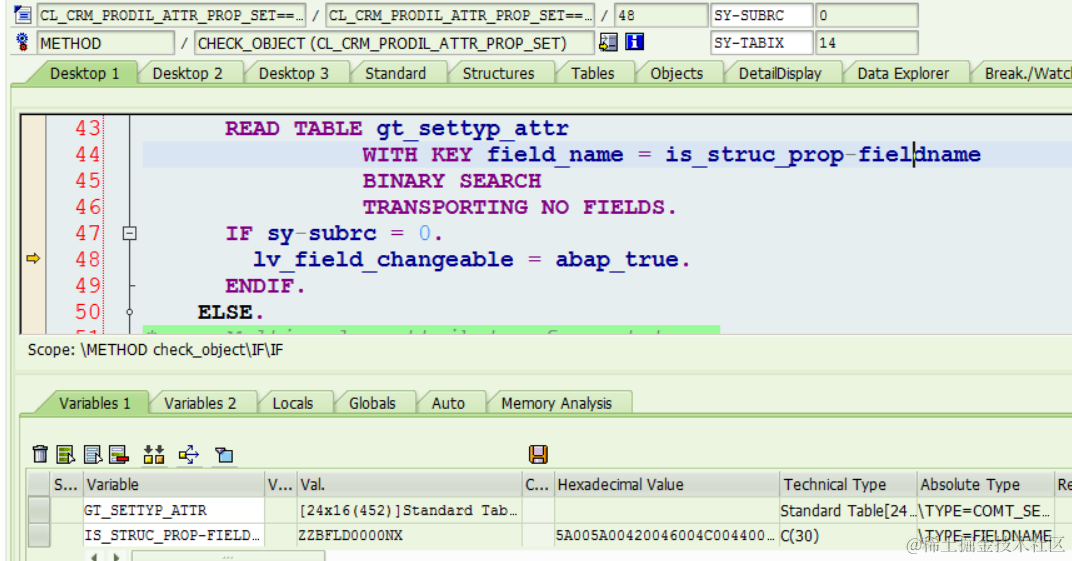Click the SY-SUBRC value field showing 0

(866, 15)
